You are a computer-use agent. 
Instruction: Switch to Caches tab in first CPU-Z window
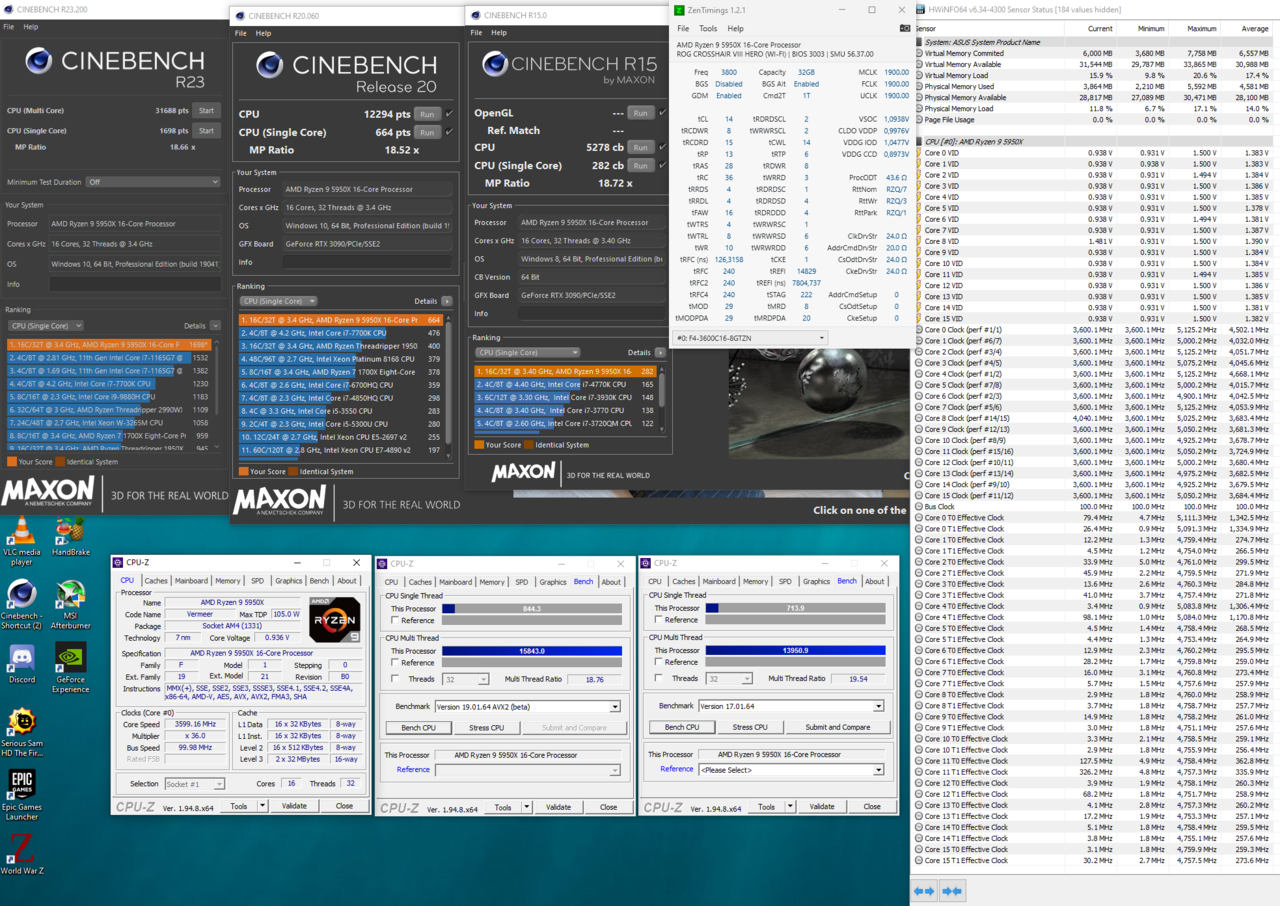(x=156, y=581)
